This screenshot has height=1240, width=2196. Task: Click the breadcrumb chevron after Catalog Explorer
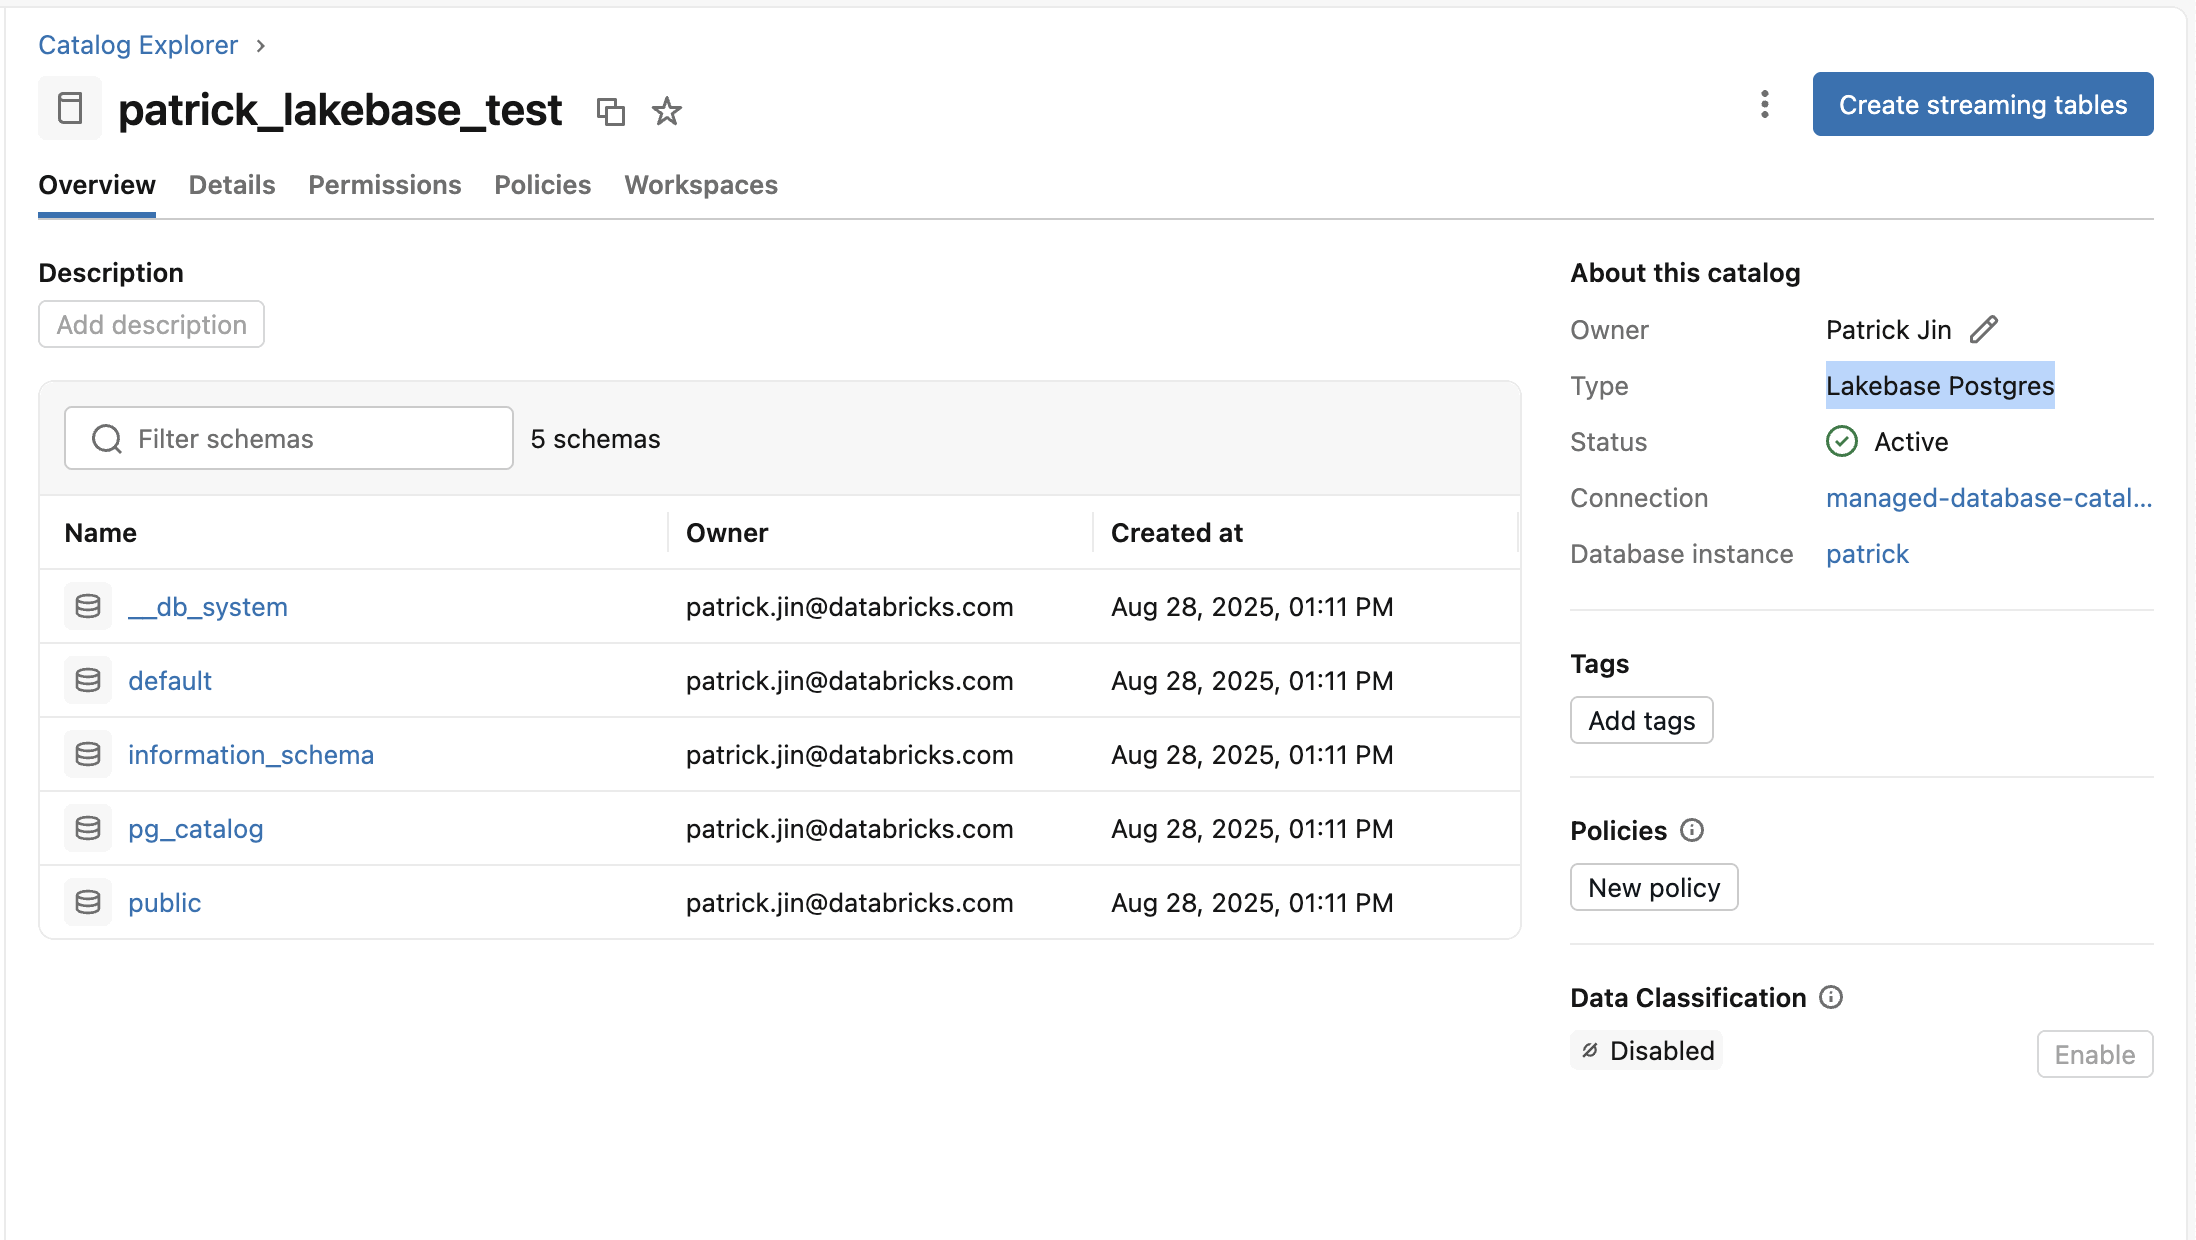[x=260, y=45]
